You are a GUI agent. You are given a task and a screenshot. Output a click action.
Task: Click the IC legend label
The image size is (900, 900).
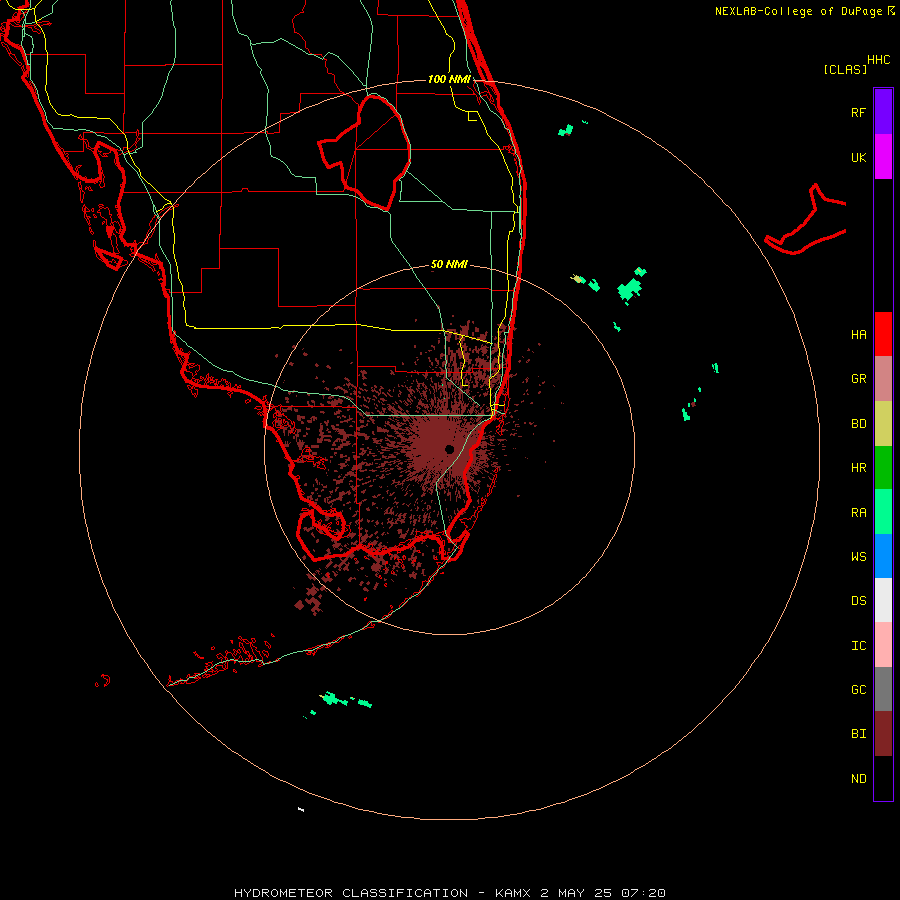[x=858, y=646]
